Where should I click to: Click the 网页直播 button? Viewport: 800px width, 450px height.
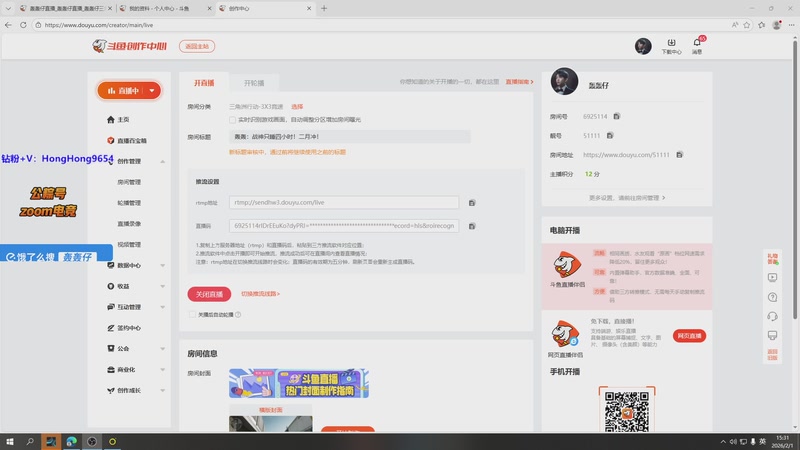coord(689,336)
